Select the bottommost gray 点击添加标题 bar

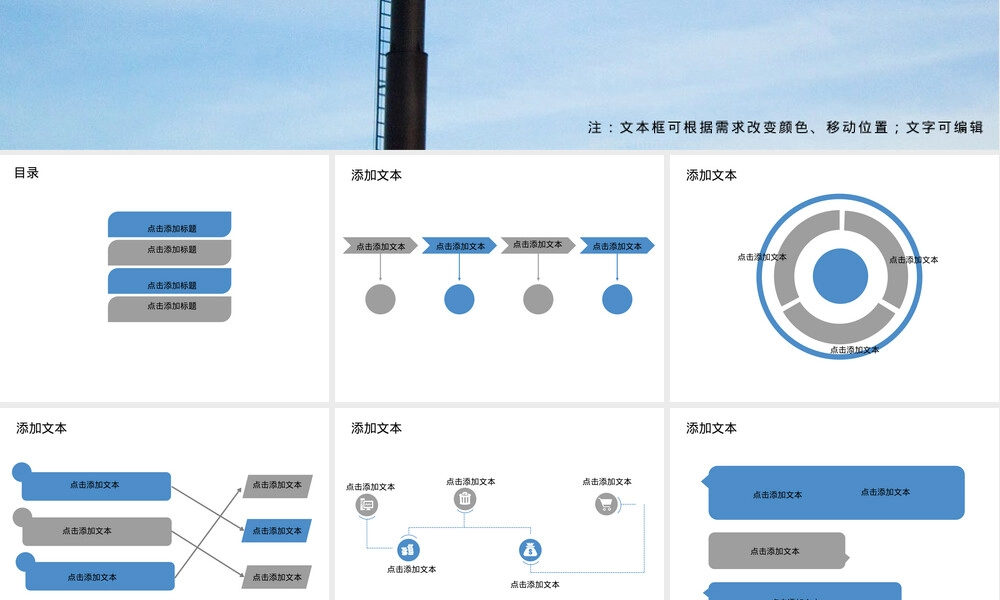(x=170, y=309)
